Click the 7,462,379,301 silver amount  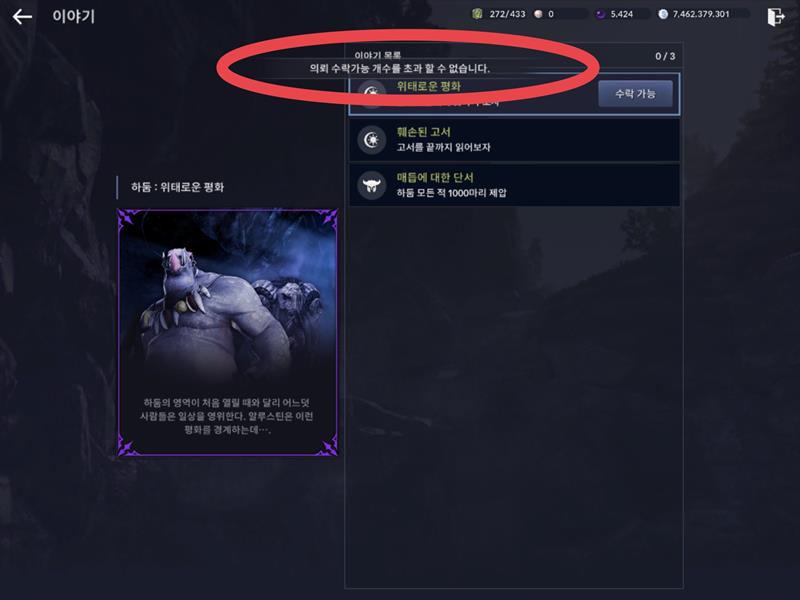pos(701,14)
